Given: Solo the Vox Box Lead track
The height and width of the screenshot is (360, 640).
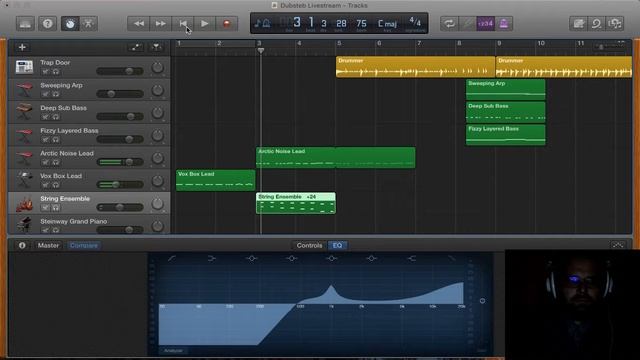Looking at the screenshot, I should pyautogui.click(x=56, y=185).
